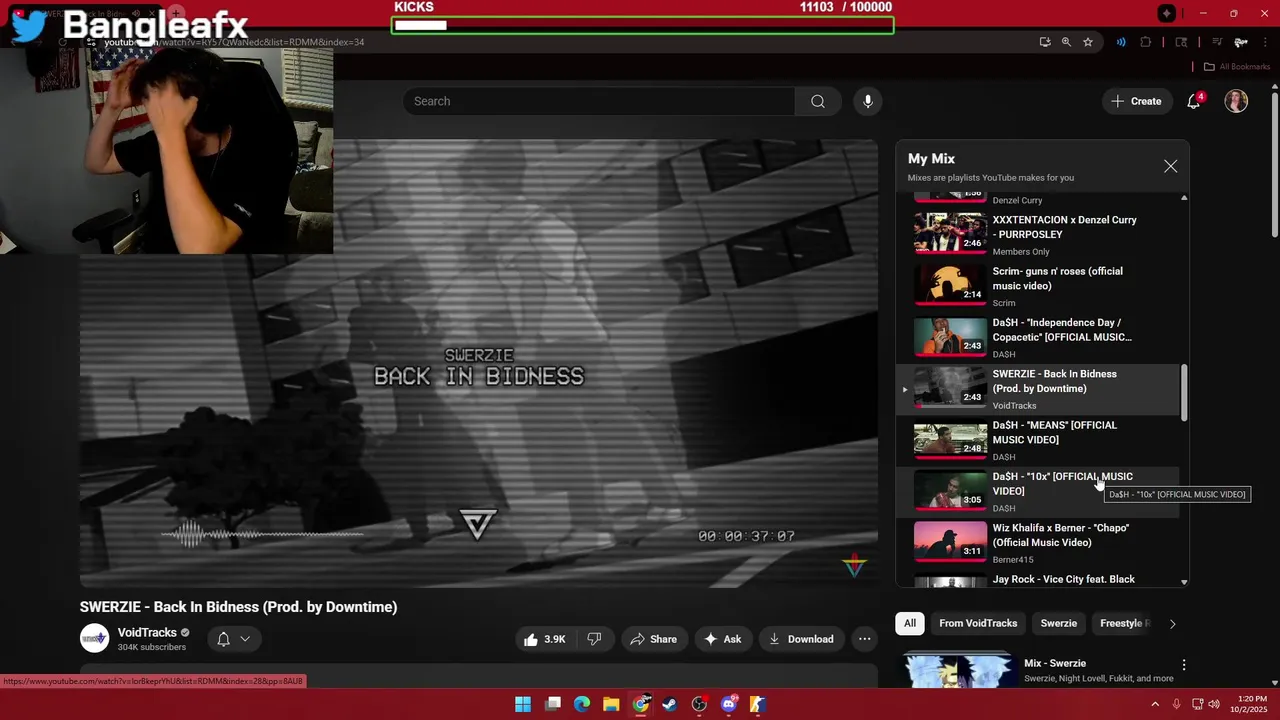Close the My Mix playlist panel
Screen dimensions: 1280x720
(1170, 166)
